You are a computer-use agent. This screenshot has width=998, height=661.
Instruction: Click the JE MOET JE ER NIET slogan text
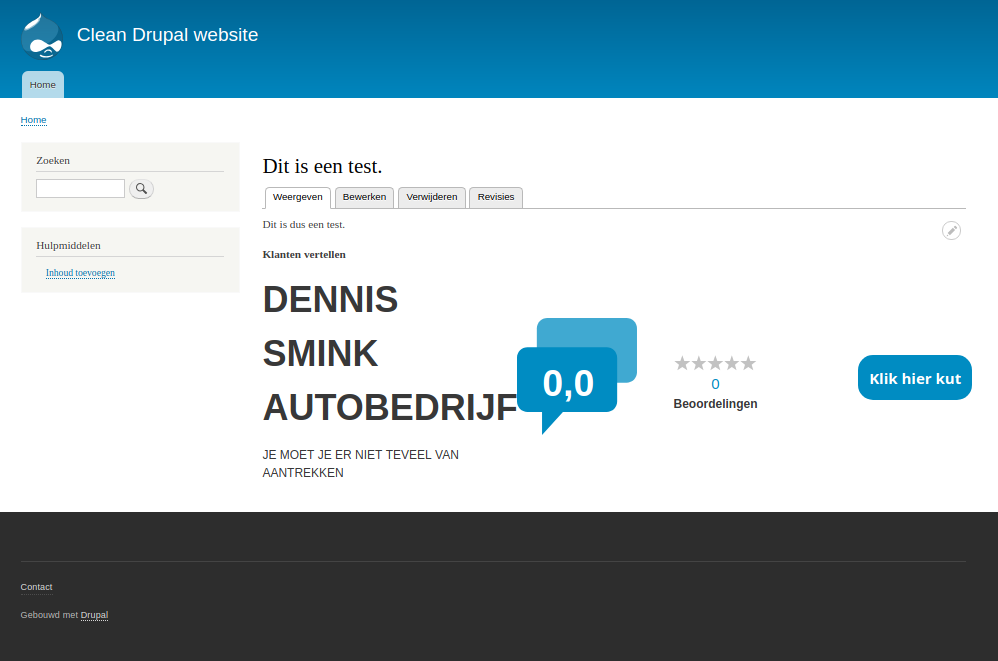(360, 464)
